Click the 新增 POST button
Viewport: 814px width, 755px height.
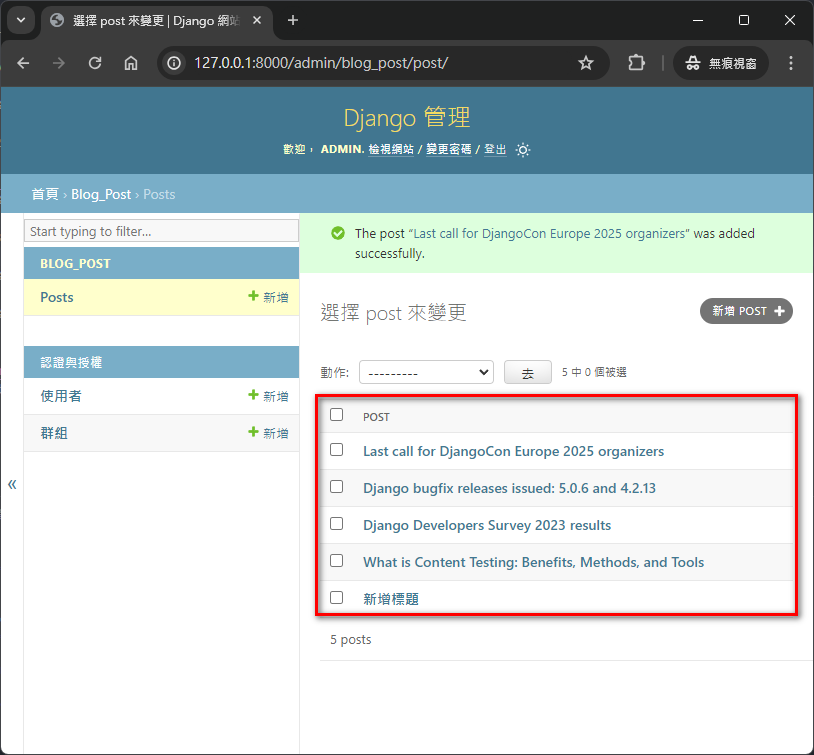click(746, 311)
